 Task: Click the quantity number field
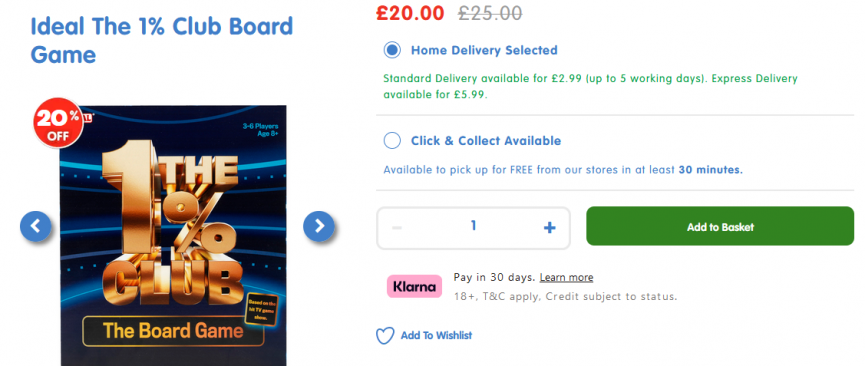coord(473,228)
